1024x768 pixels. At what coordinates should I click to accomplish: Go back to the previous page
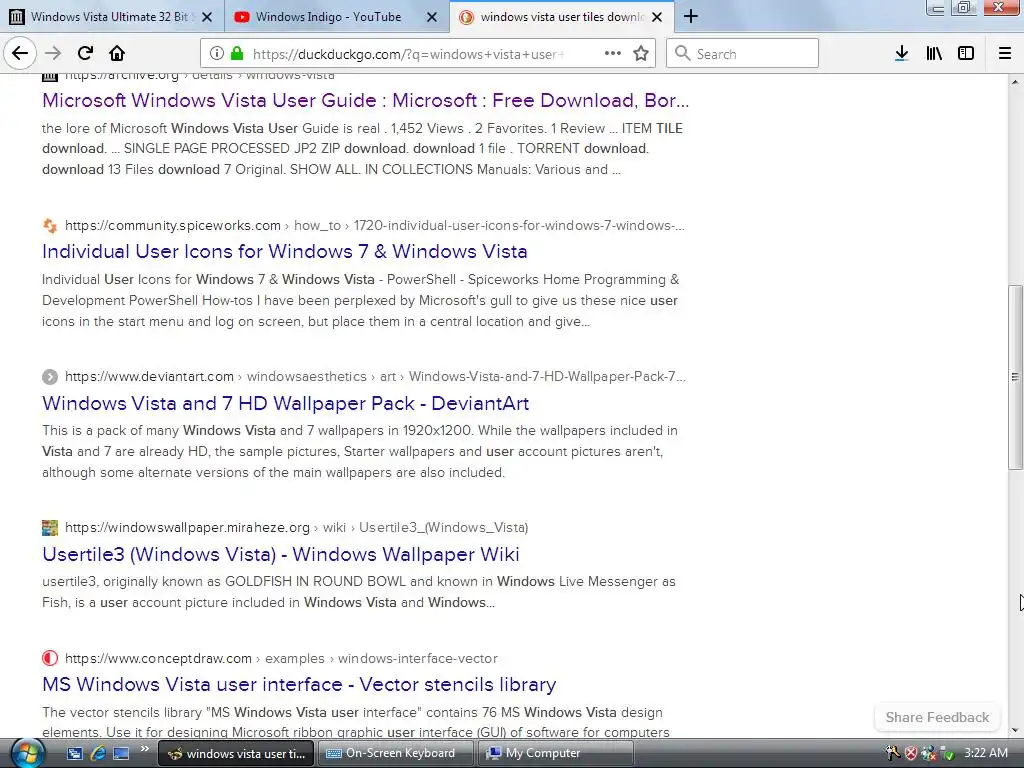[20, 53]
